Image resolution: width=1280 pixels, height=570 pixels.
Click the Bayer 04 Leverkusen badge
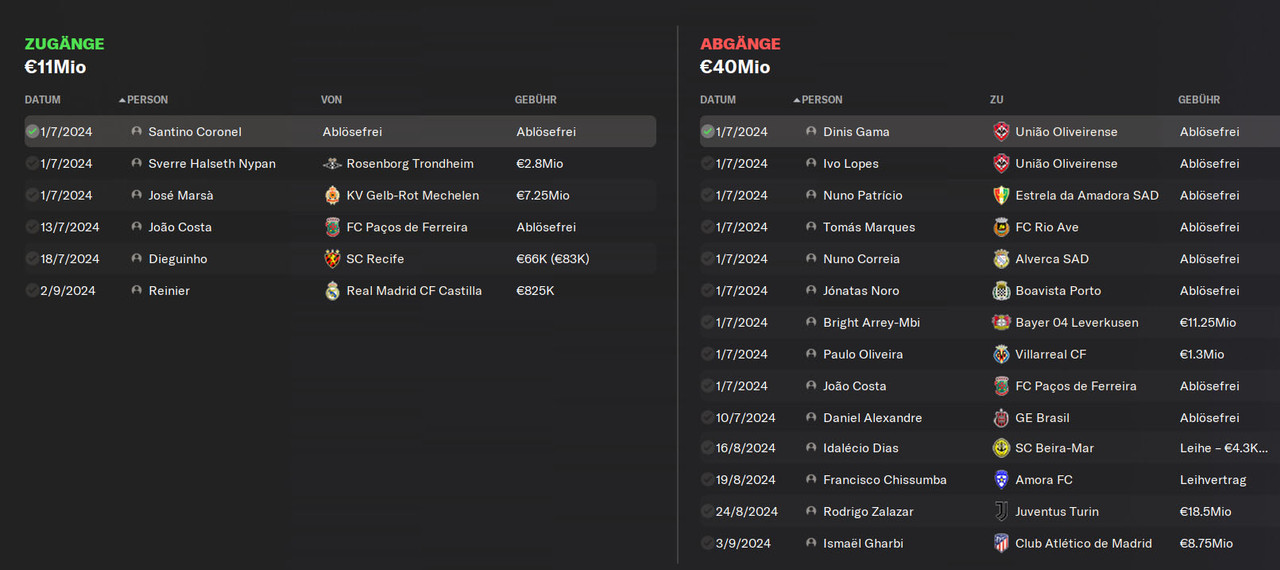point(1001,323)
